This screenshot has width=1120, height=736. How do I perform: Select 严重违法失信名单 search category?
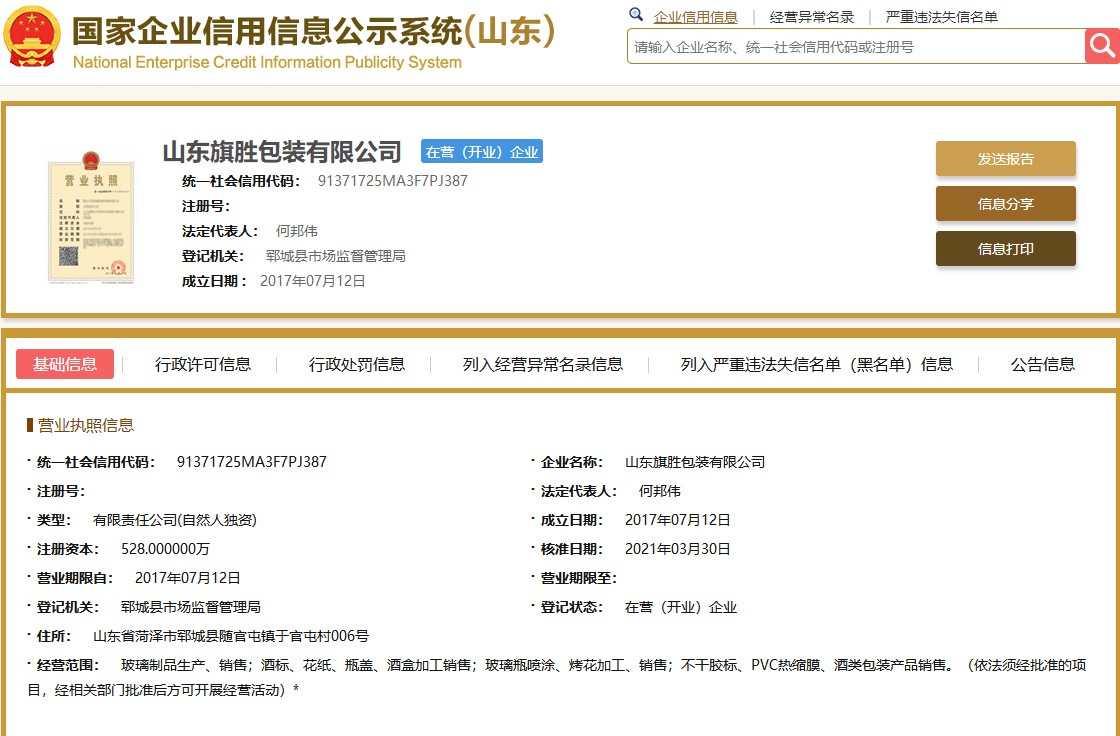pyautogui.click(x=941, y=17)
